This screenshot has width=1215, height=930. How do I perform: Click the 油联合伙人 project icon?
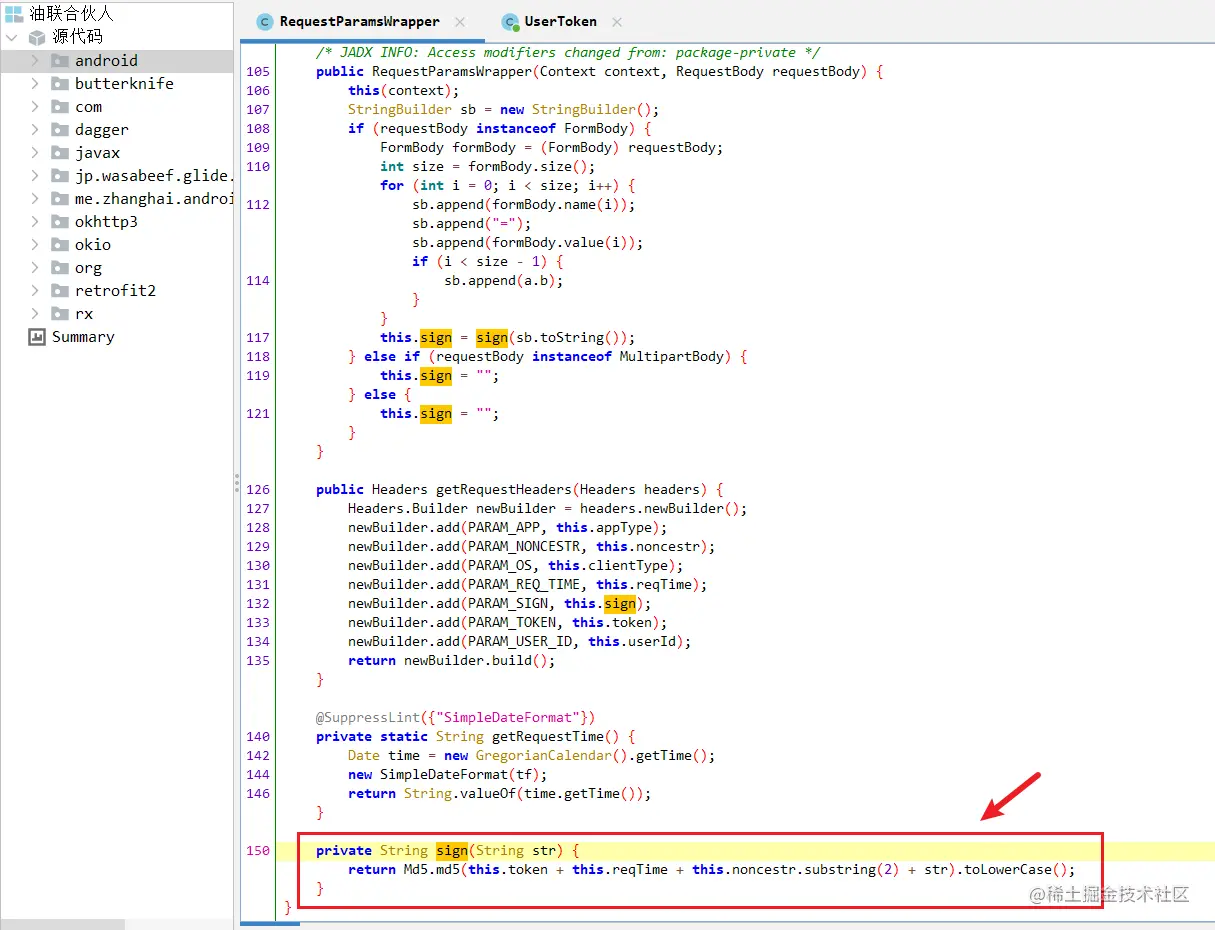pyautogui.click(x=13, y=14)
